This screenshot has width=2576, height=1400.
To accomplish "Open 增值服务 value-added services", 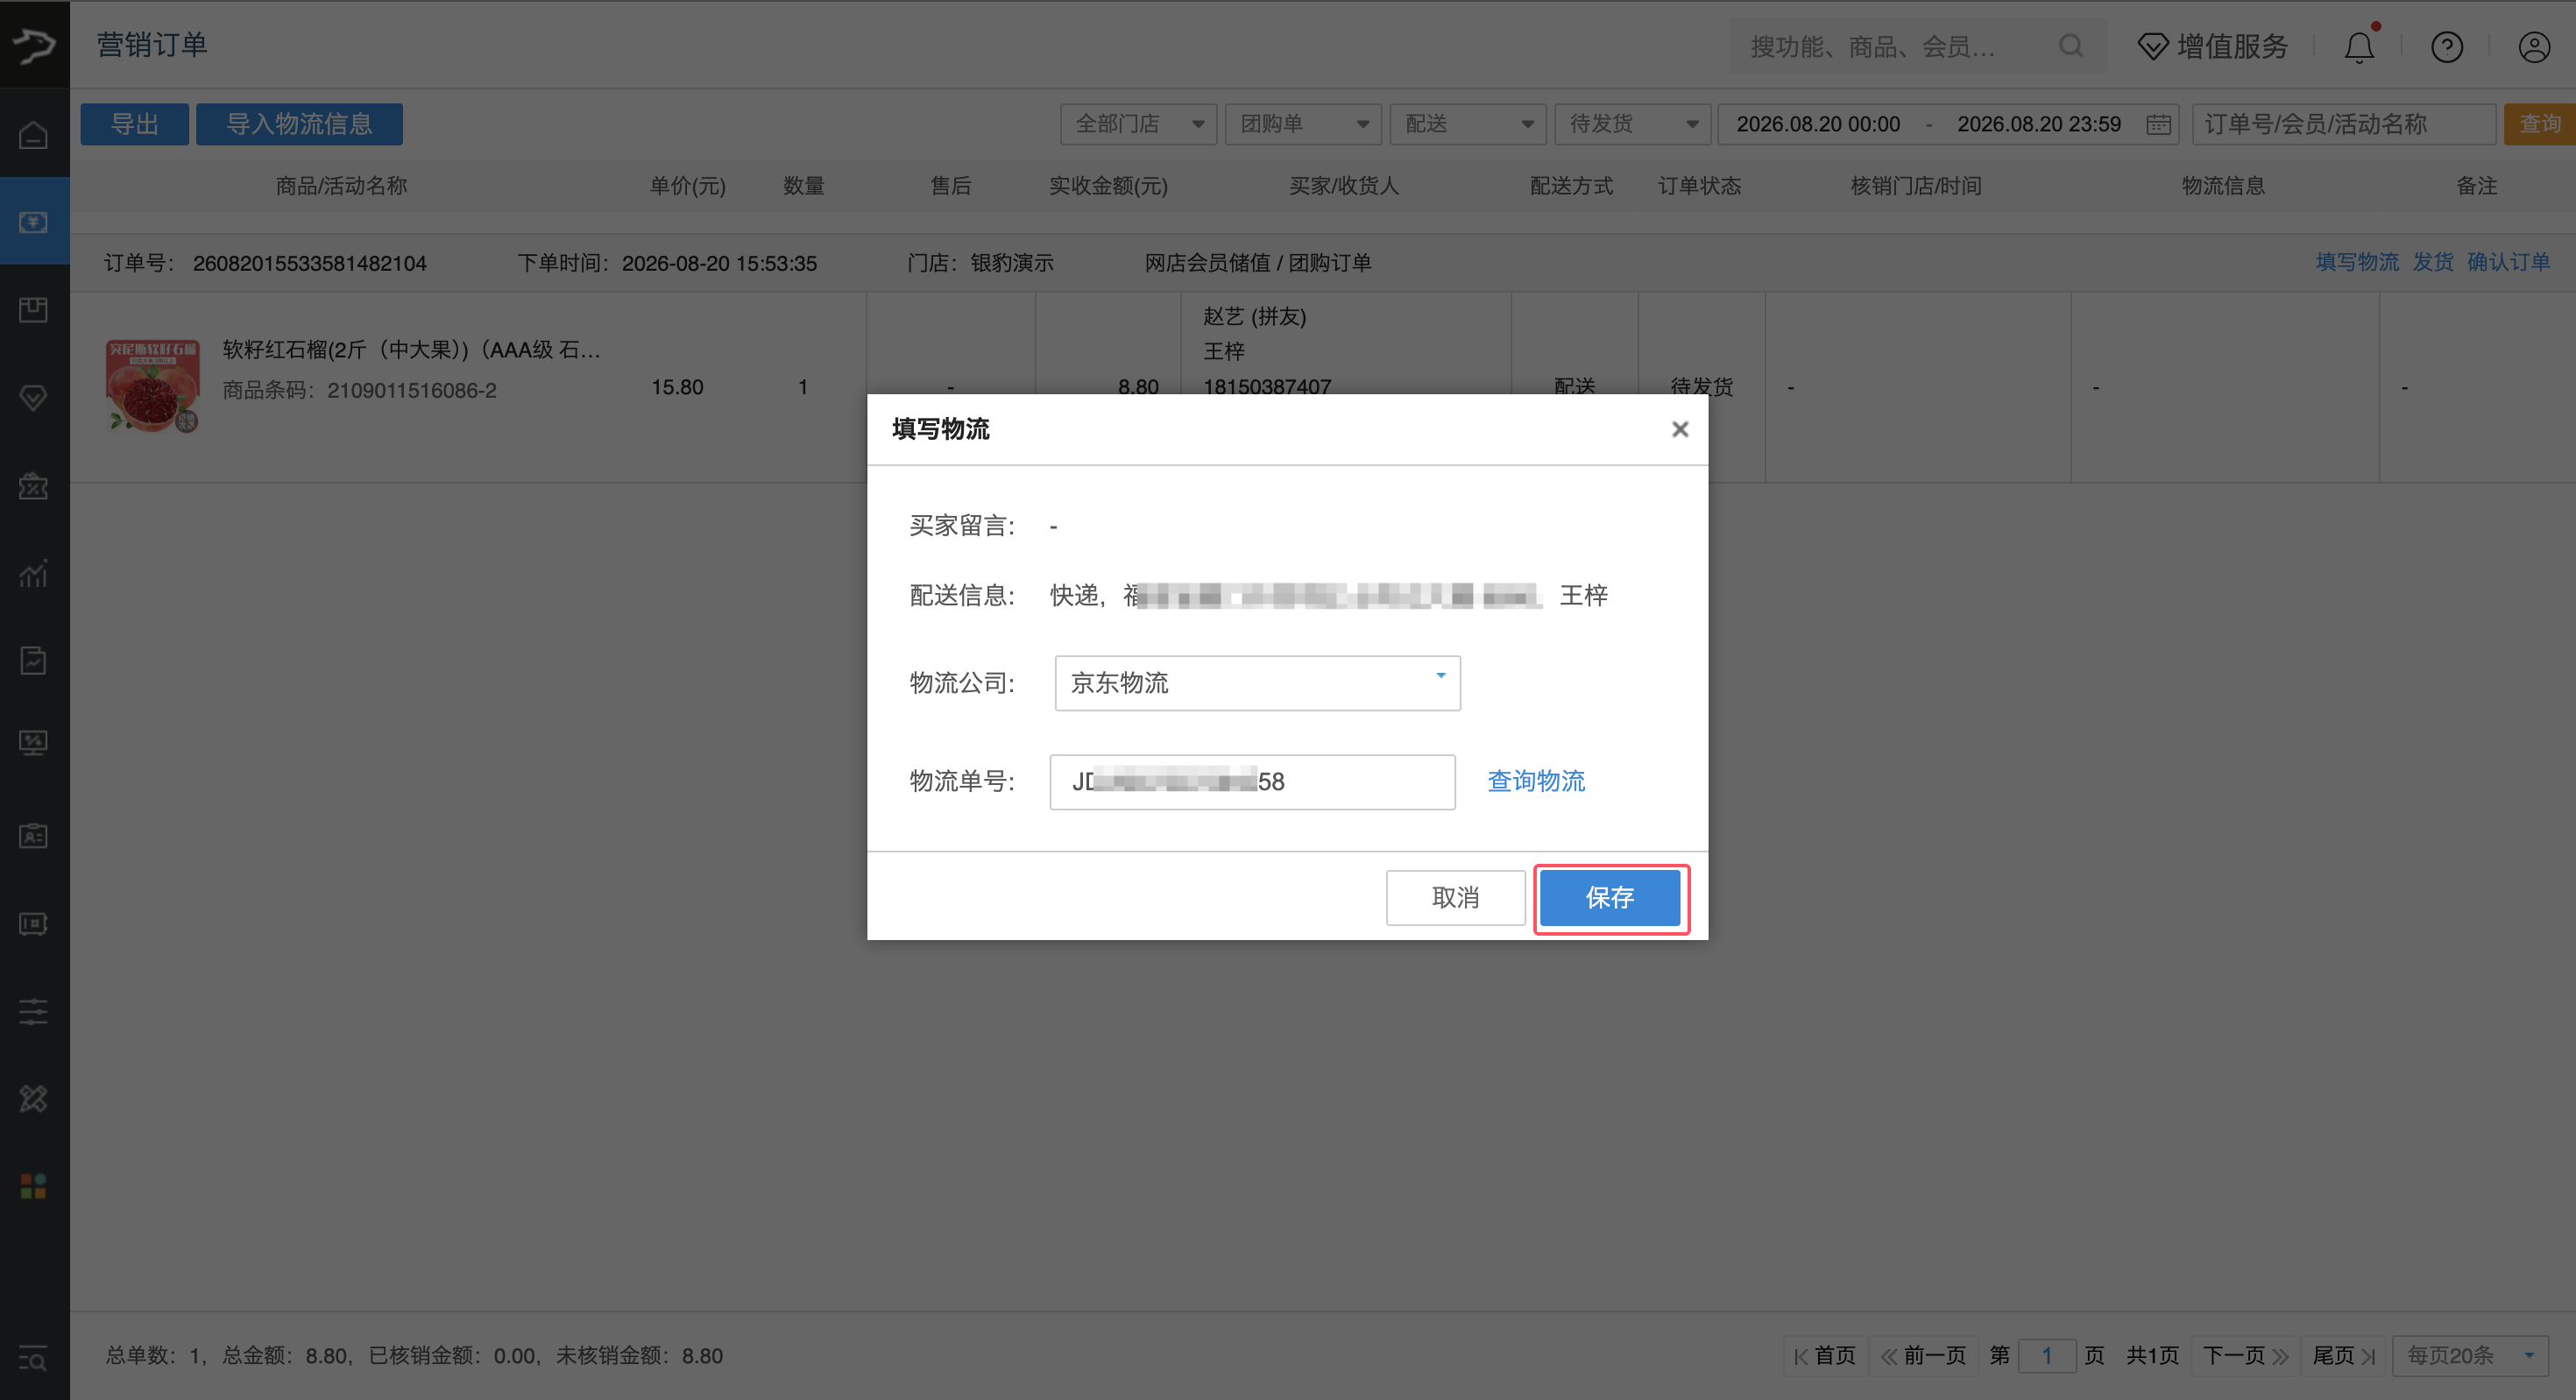I will 2213,46.
